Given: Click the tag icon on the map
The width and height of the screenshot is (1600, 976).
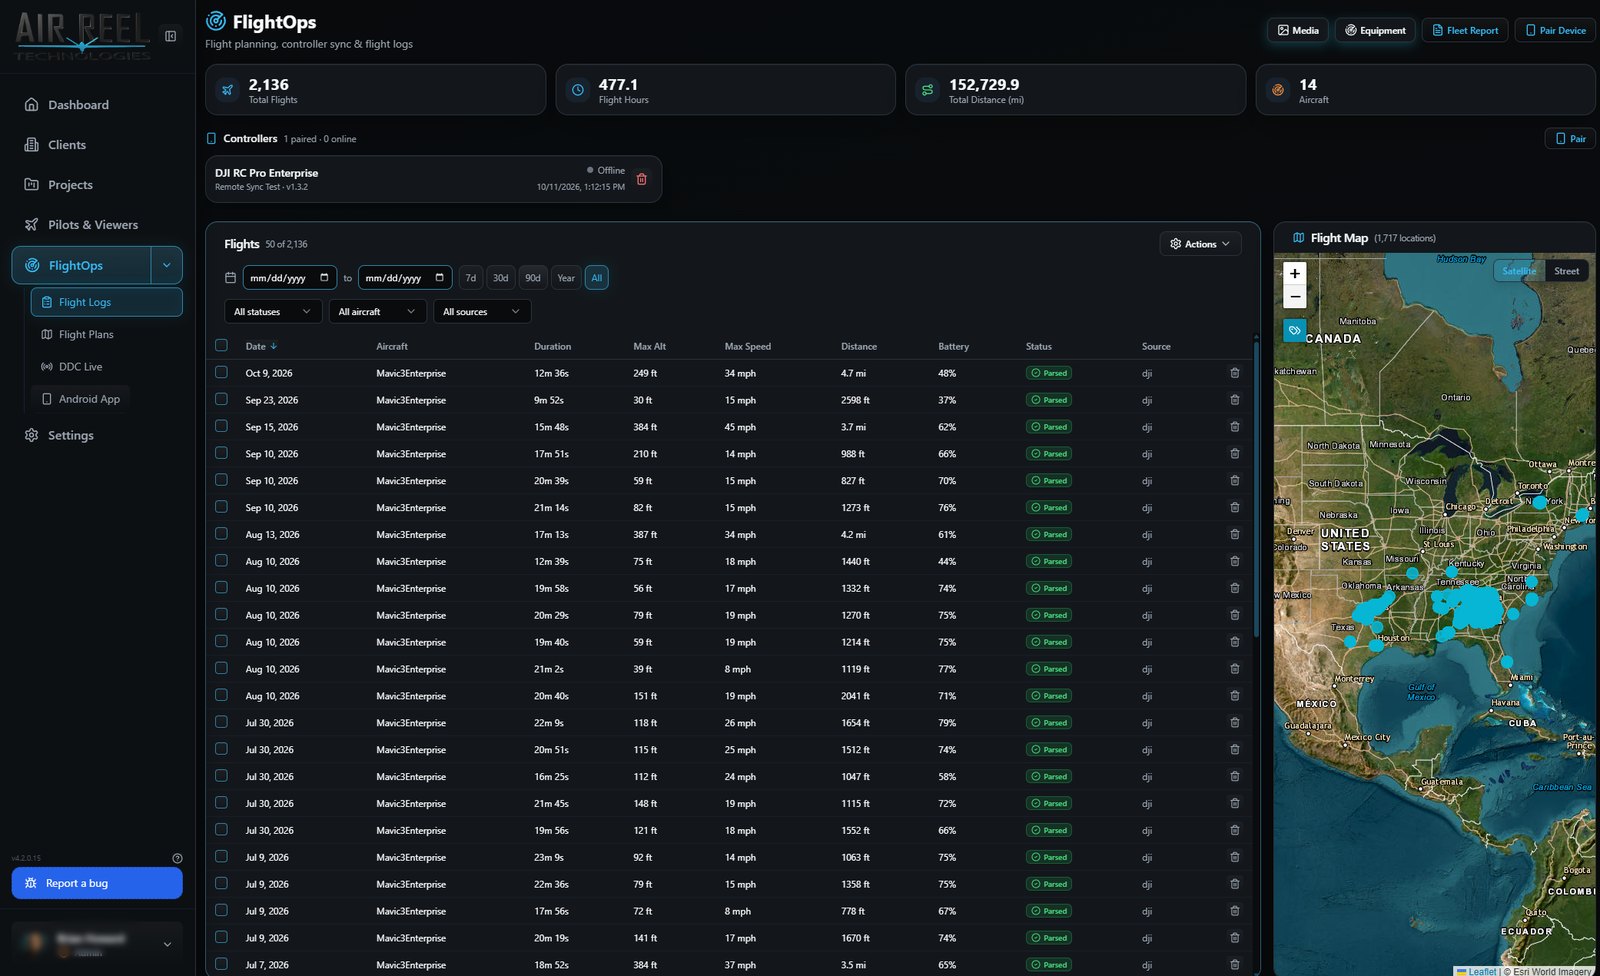Looking at the screenshot, I should 1295,330.
